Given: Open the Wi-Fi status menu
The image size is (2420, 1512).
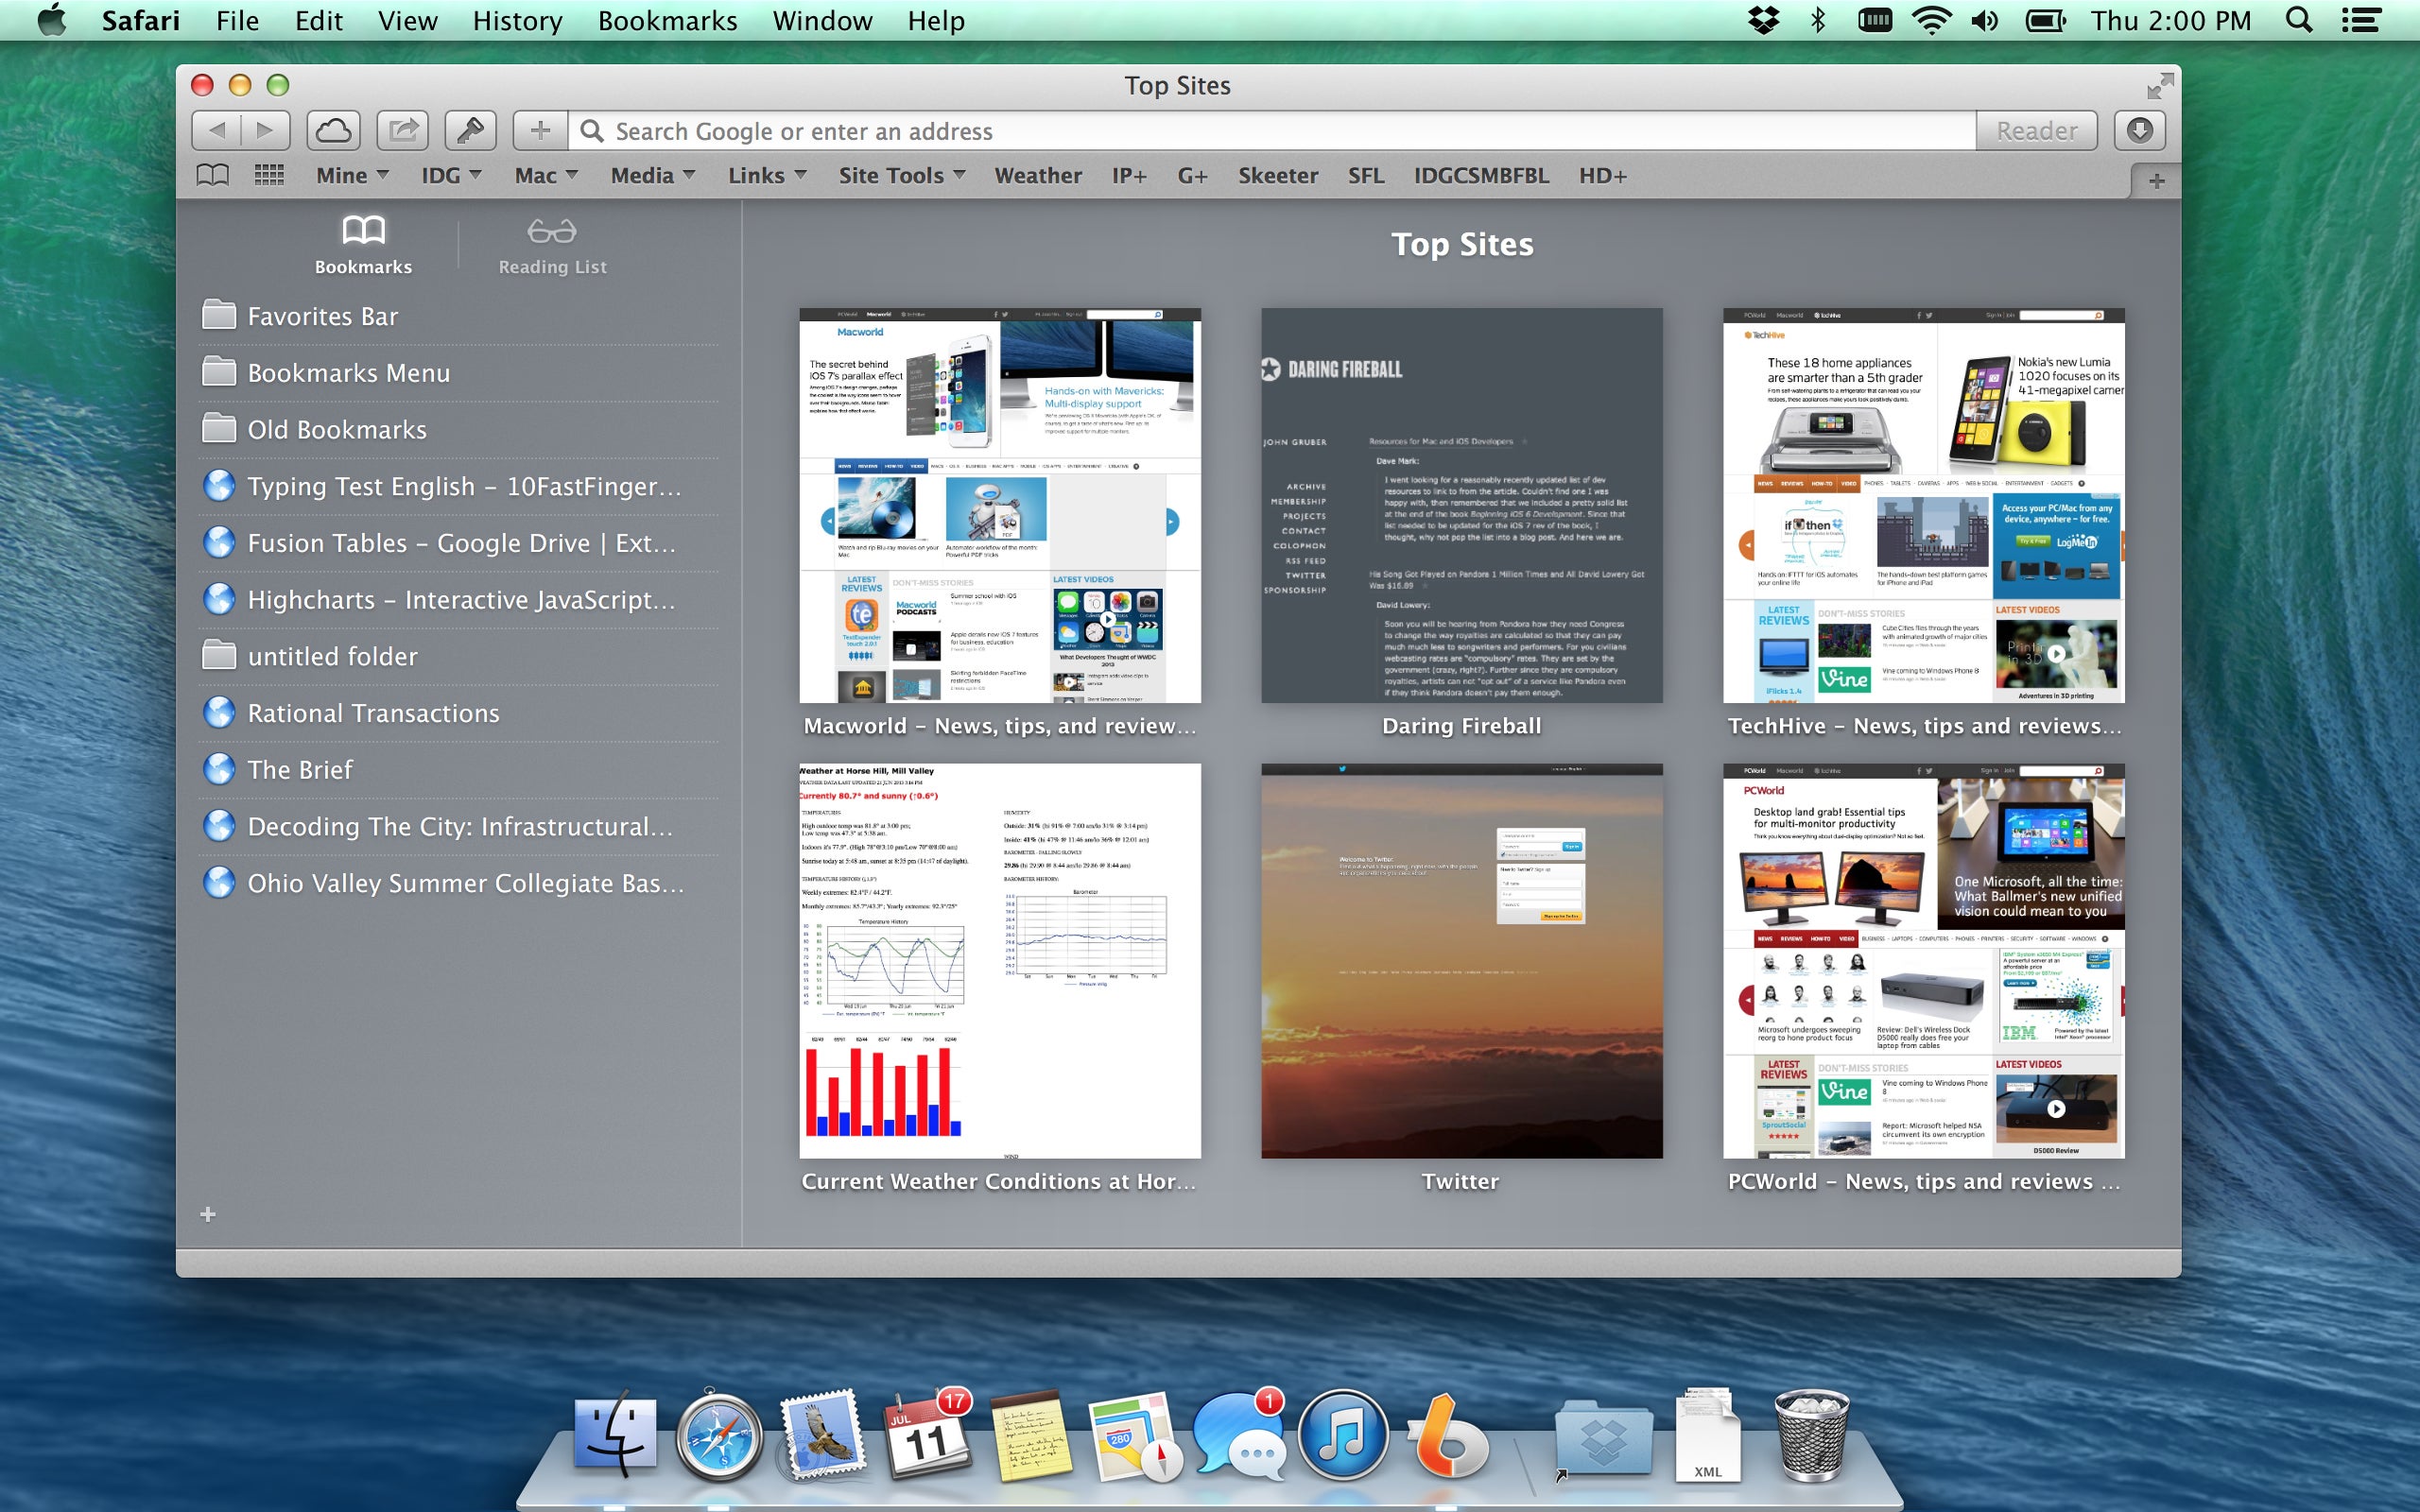Looking at the screenshot, I should (x=1930, y=20).
